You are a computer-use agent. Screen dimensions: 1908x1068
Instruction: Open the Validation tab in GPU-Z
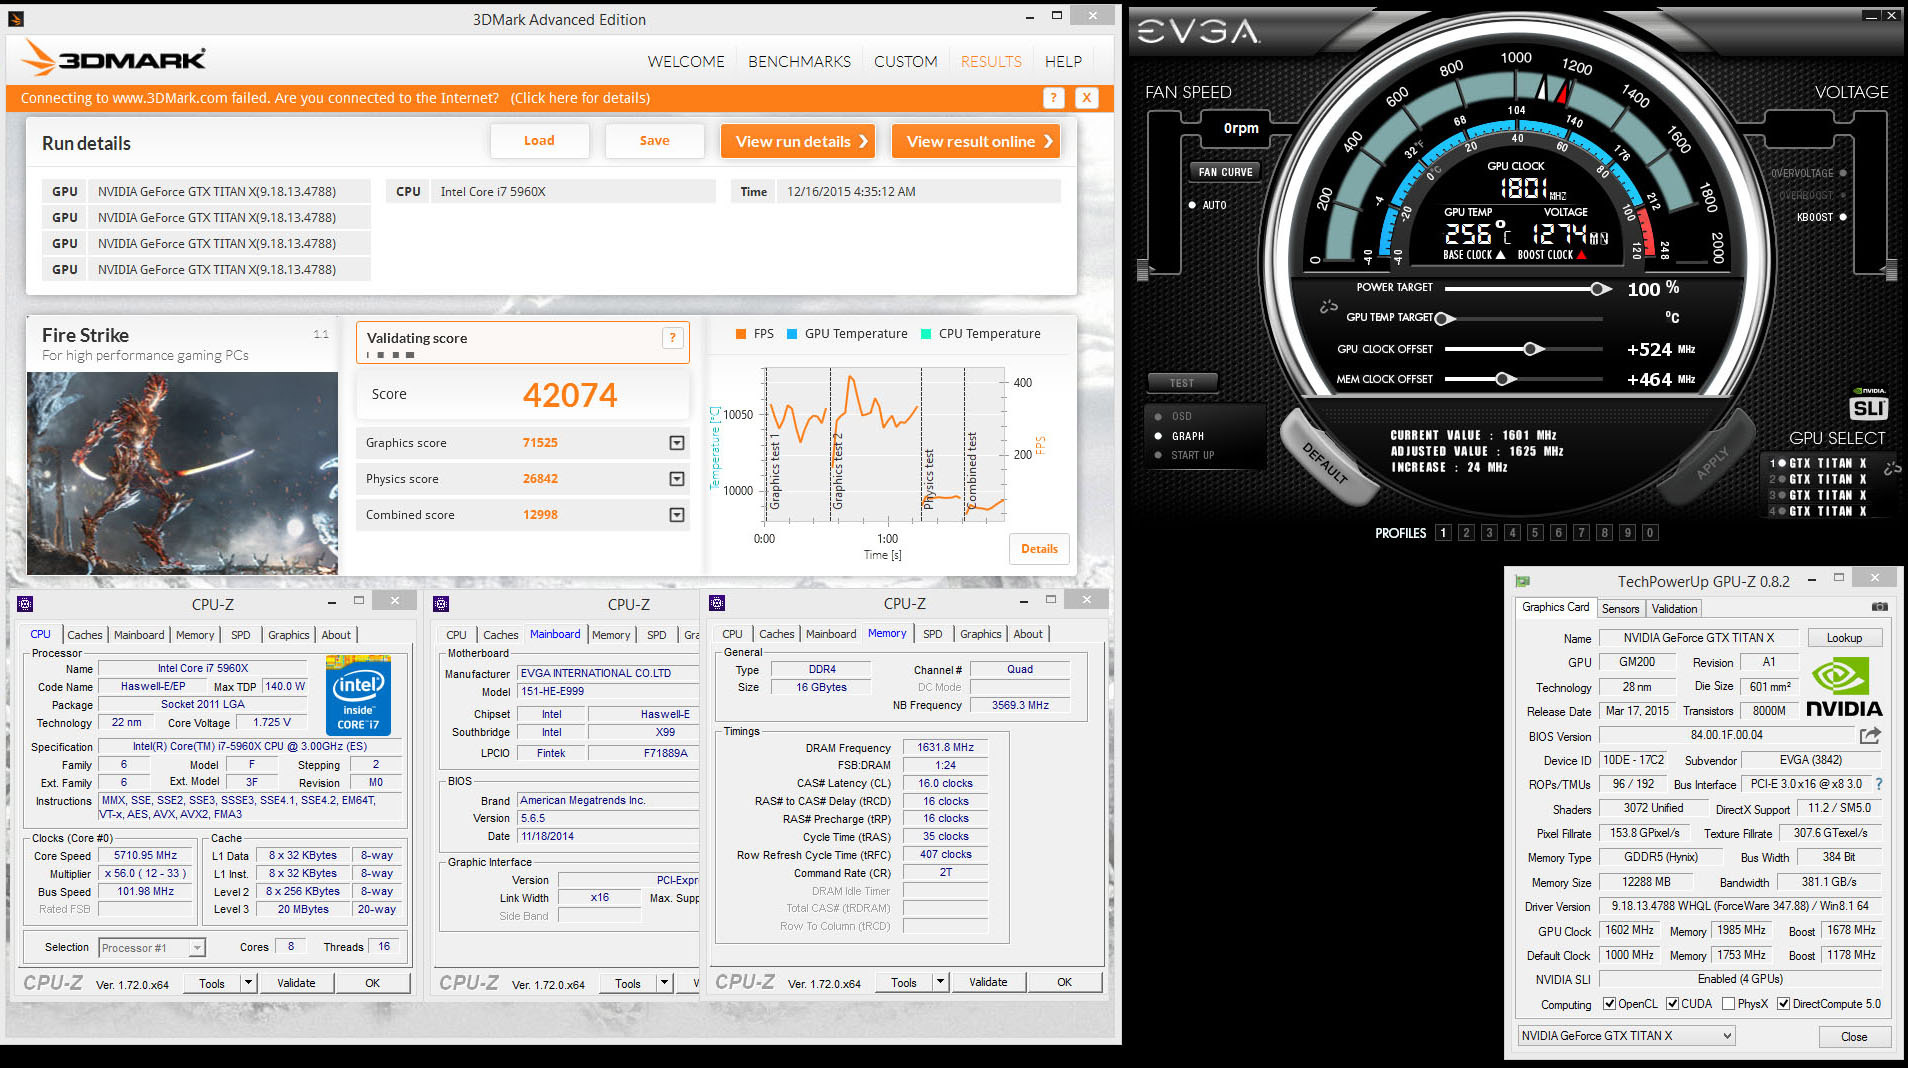tap(1674, 608)
